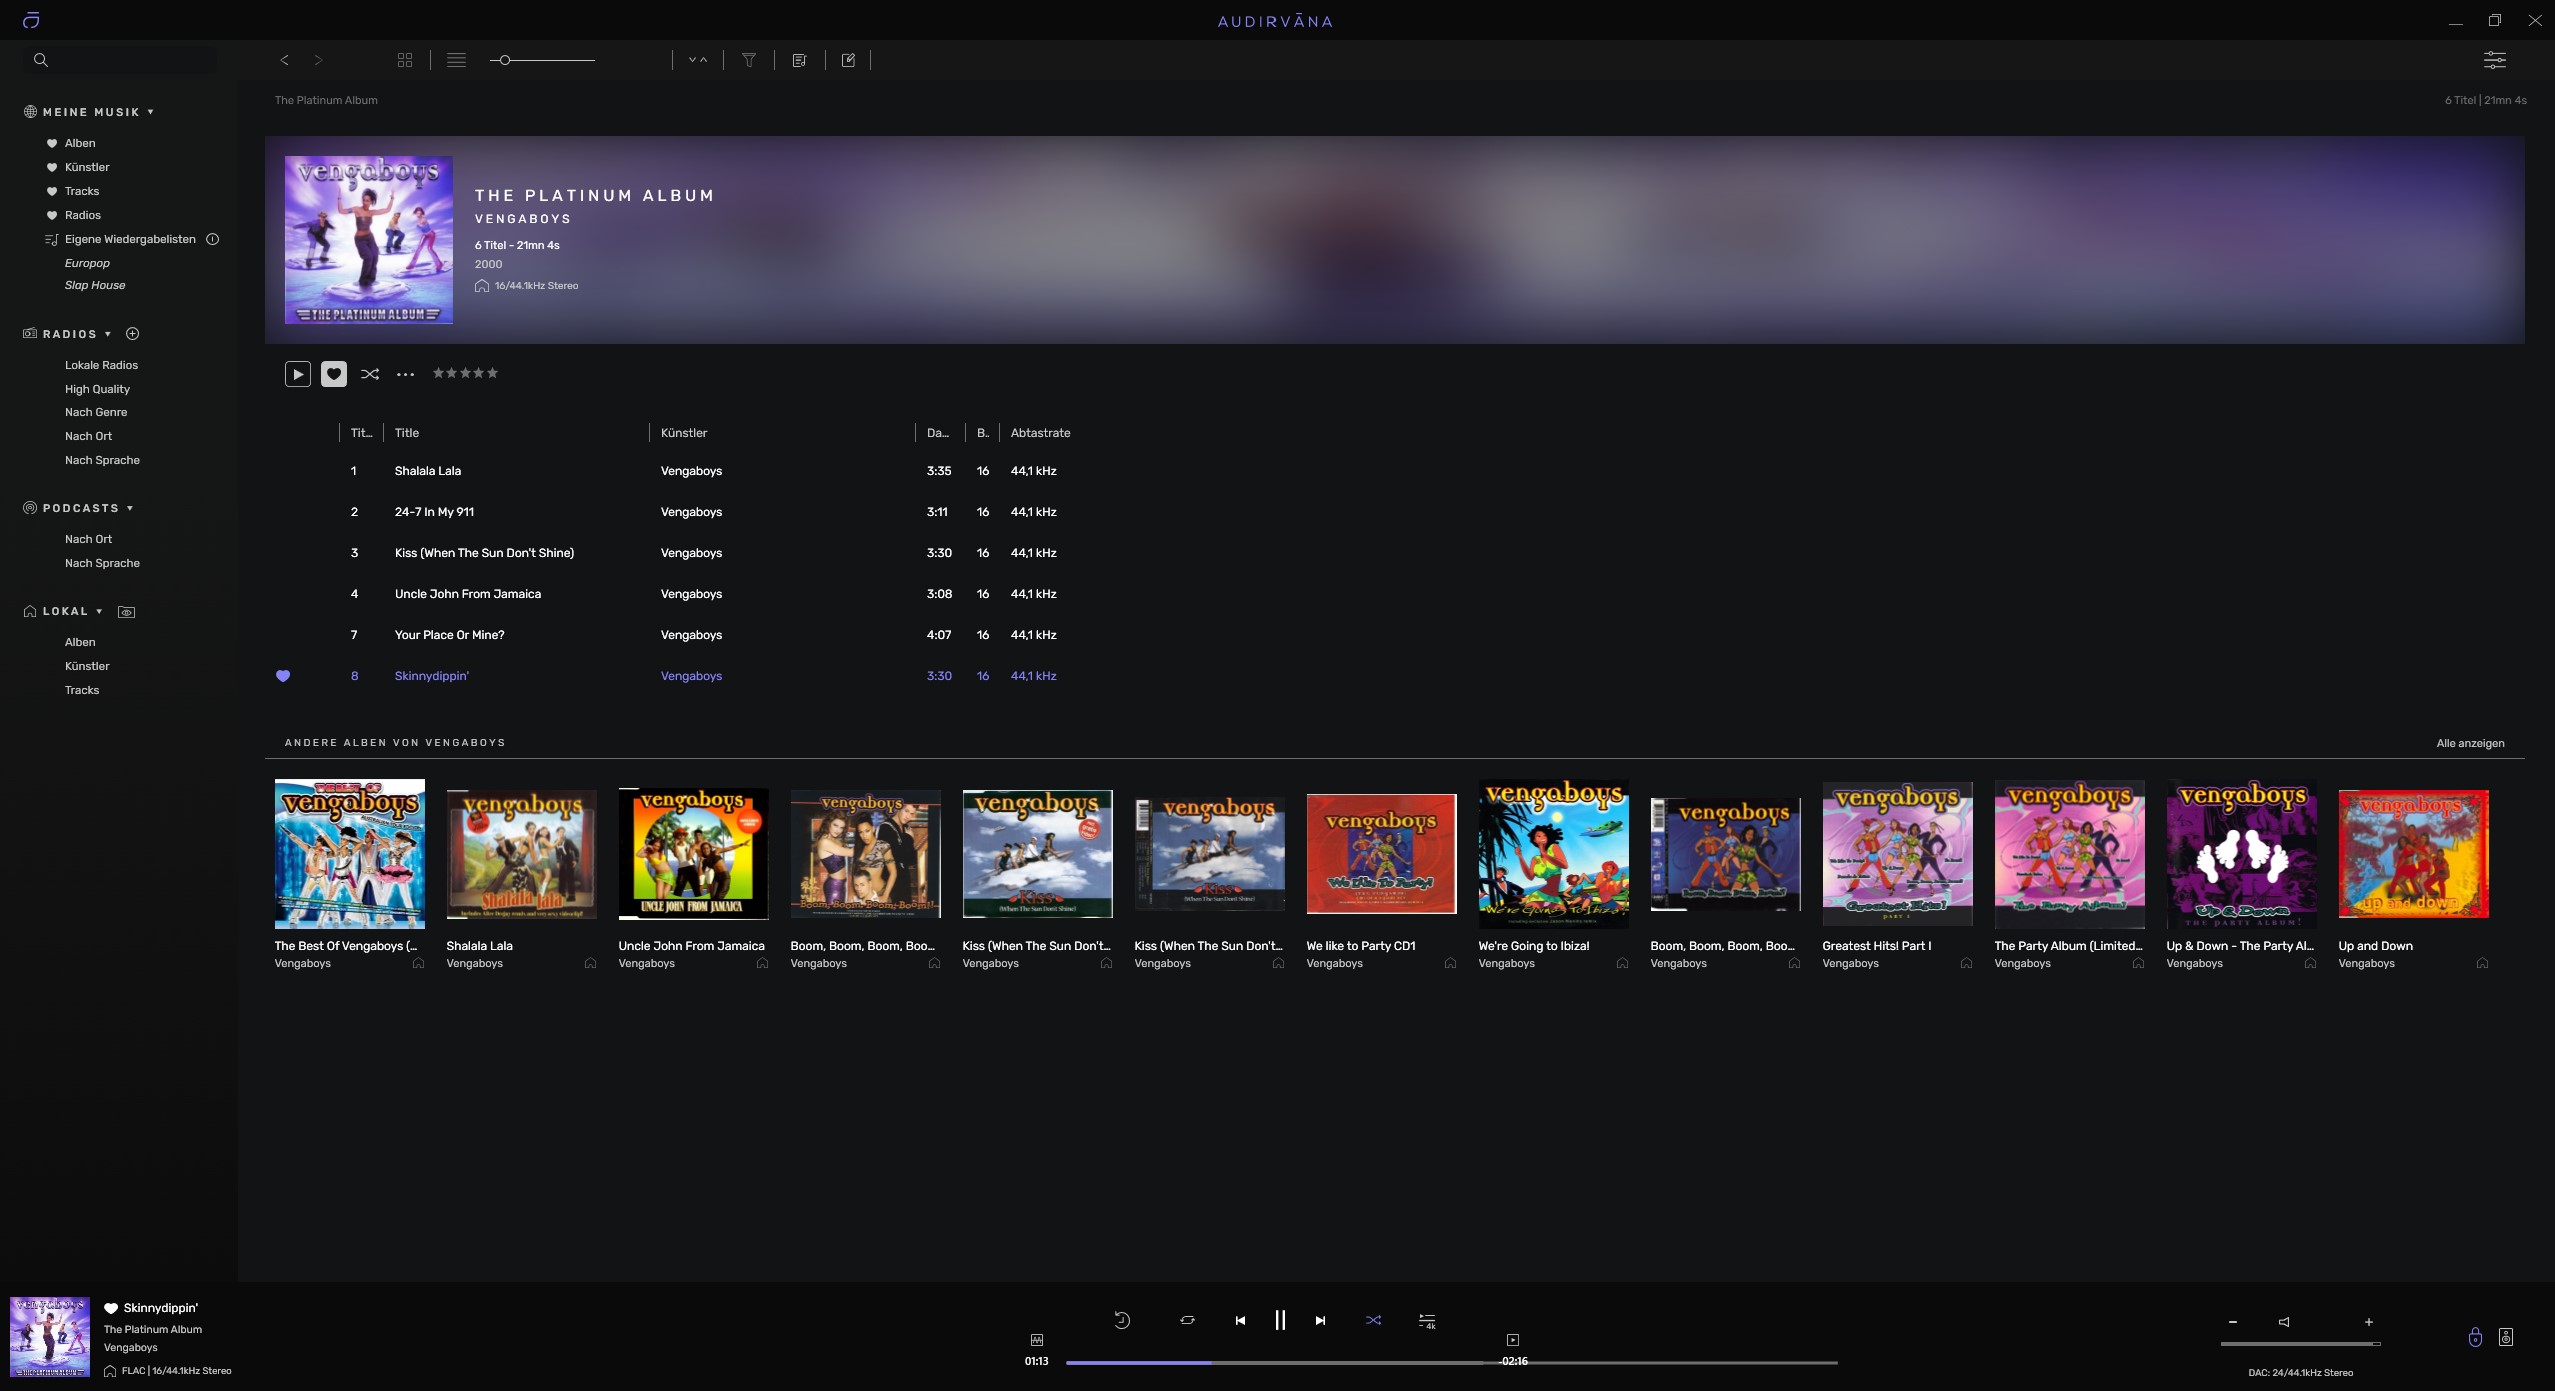Collapse the RADIOS section

click(108, 334)
